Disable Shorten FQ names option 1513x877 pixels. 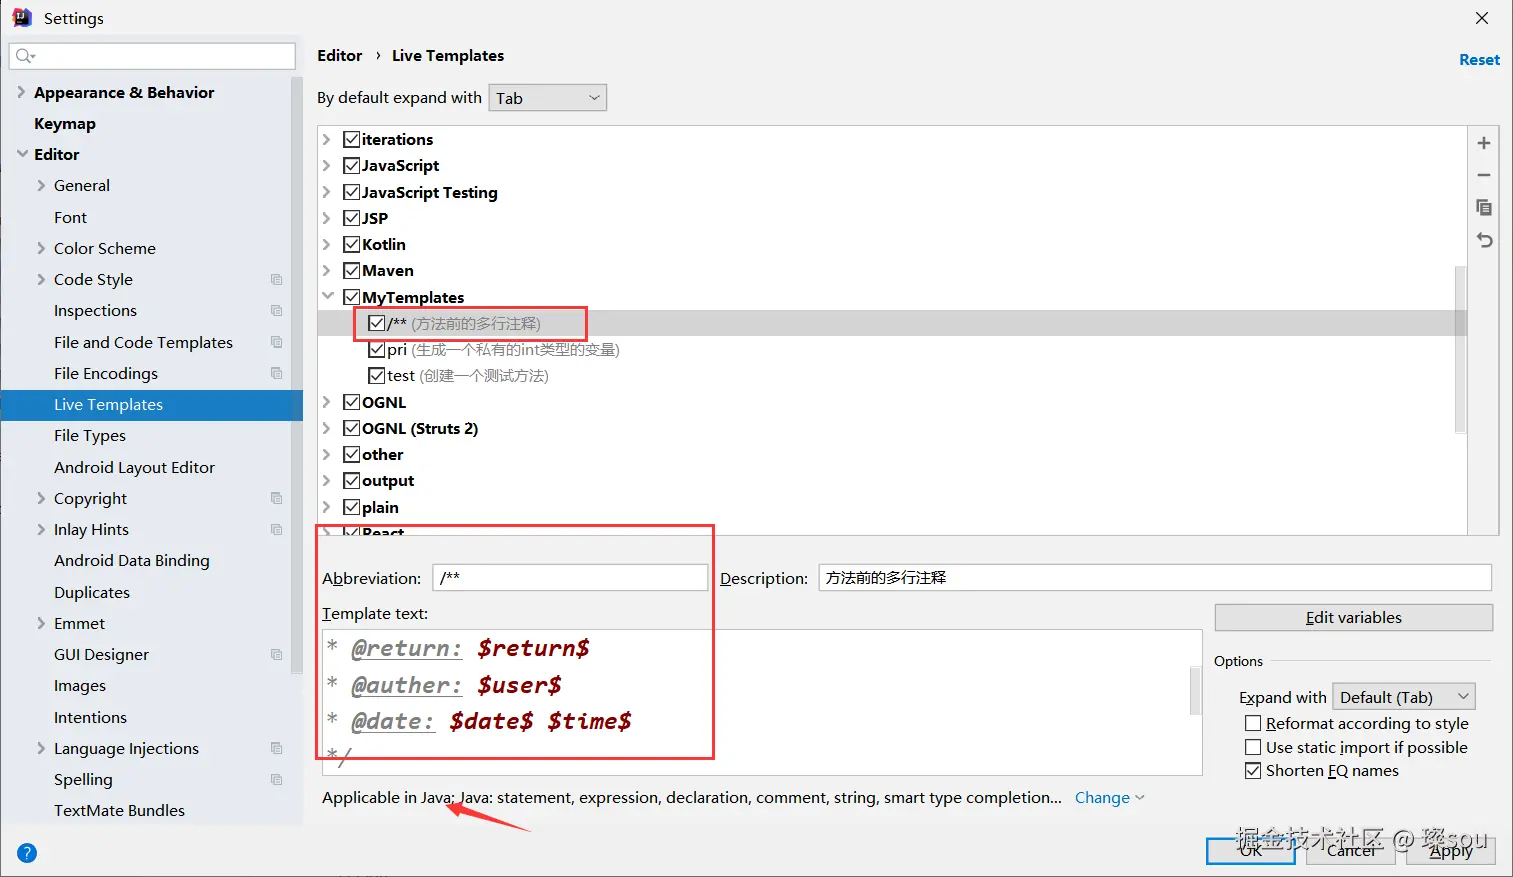pos(1252,770)
